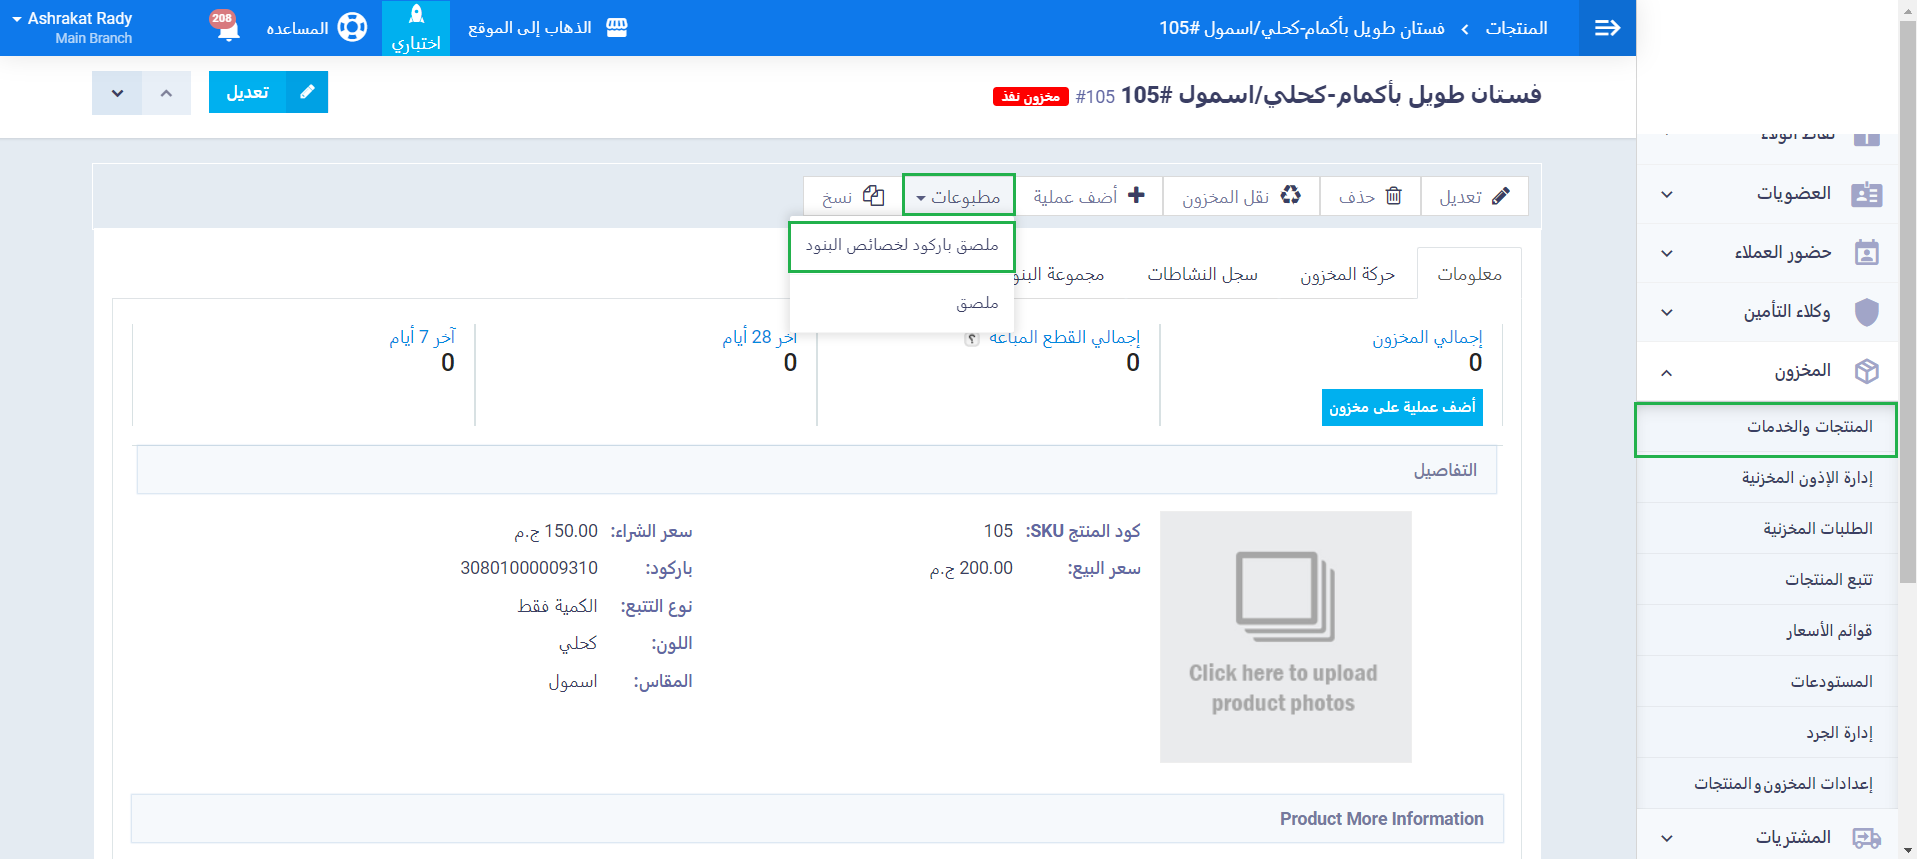Click the blue أضف عملية على مخزون button
1917x859 pixels.
coord(1401,407)
